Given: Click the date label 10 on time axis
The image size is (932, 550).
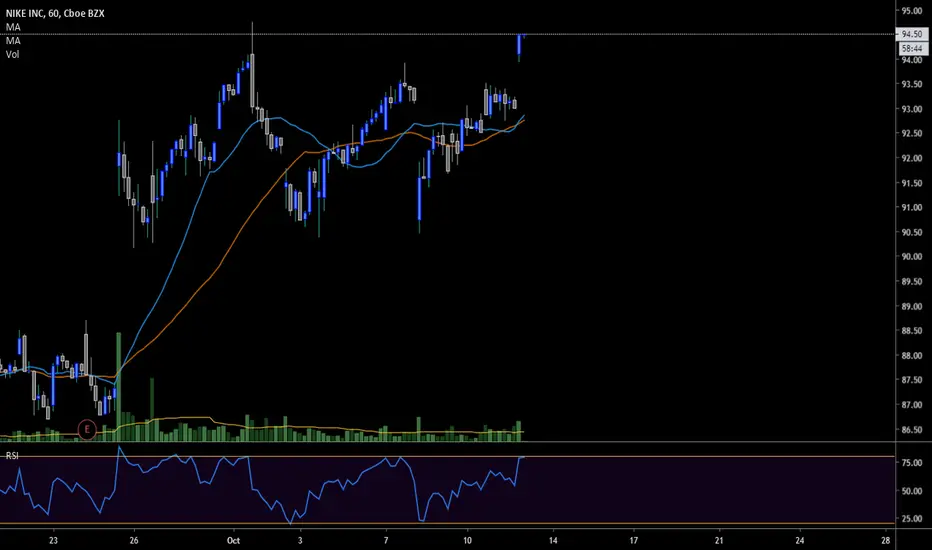Looking at the screenshot, I should point(467,540).
